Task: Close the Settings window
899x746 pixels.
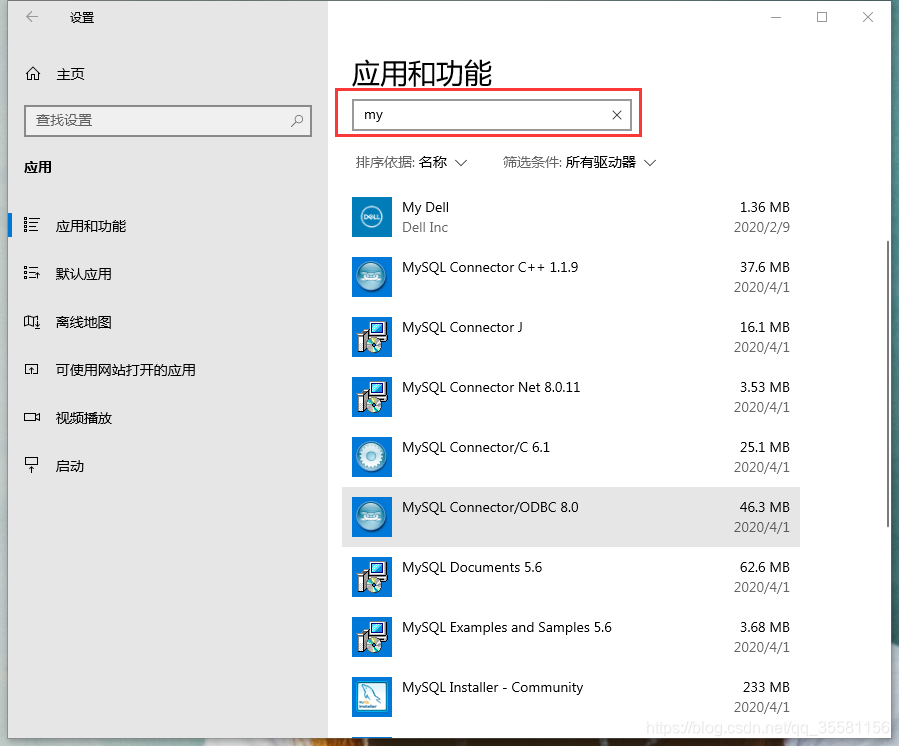Action: pyautogui.click(x=867, y=17)
